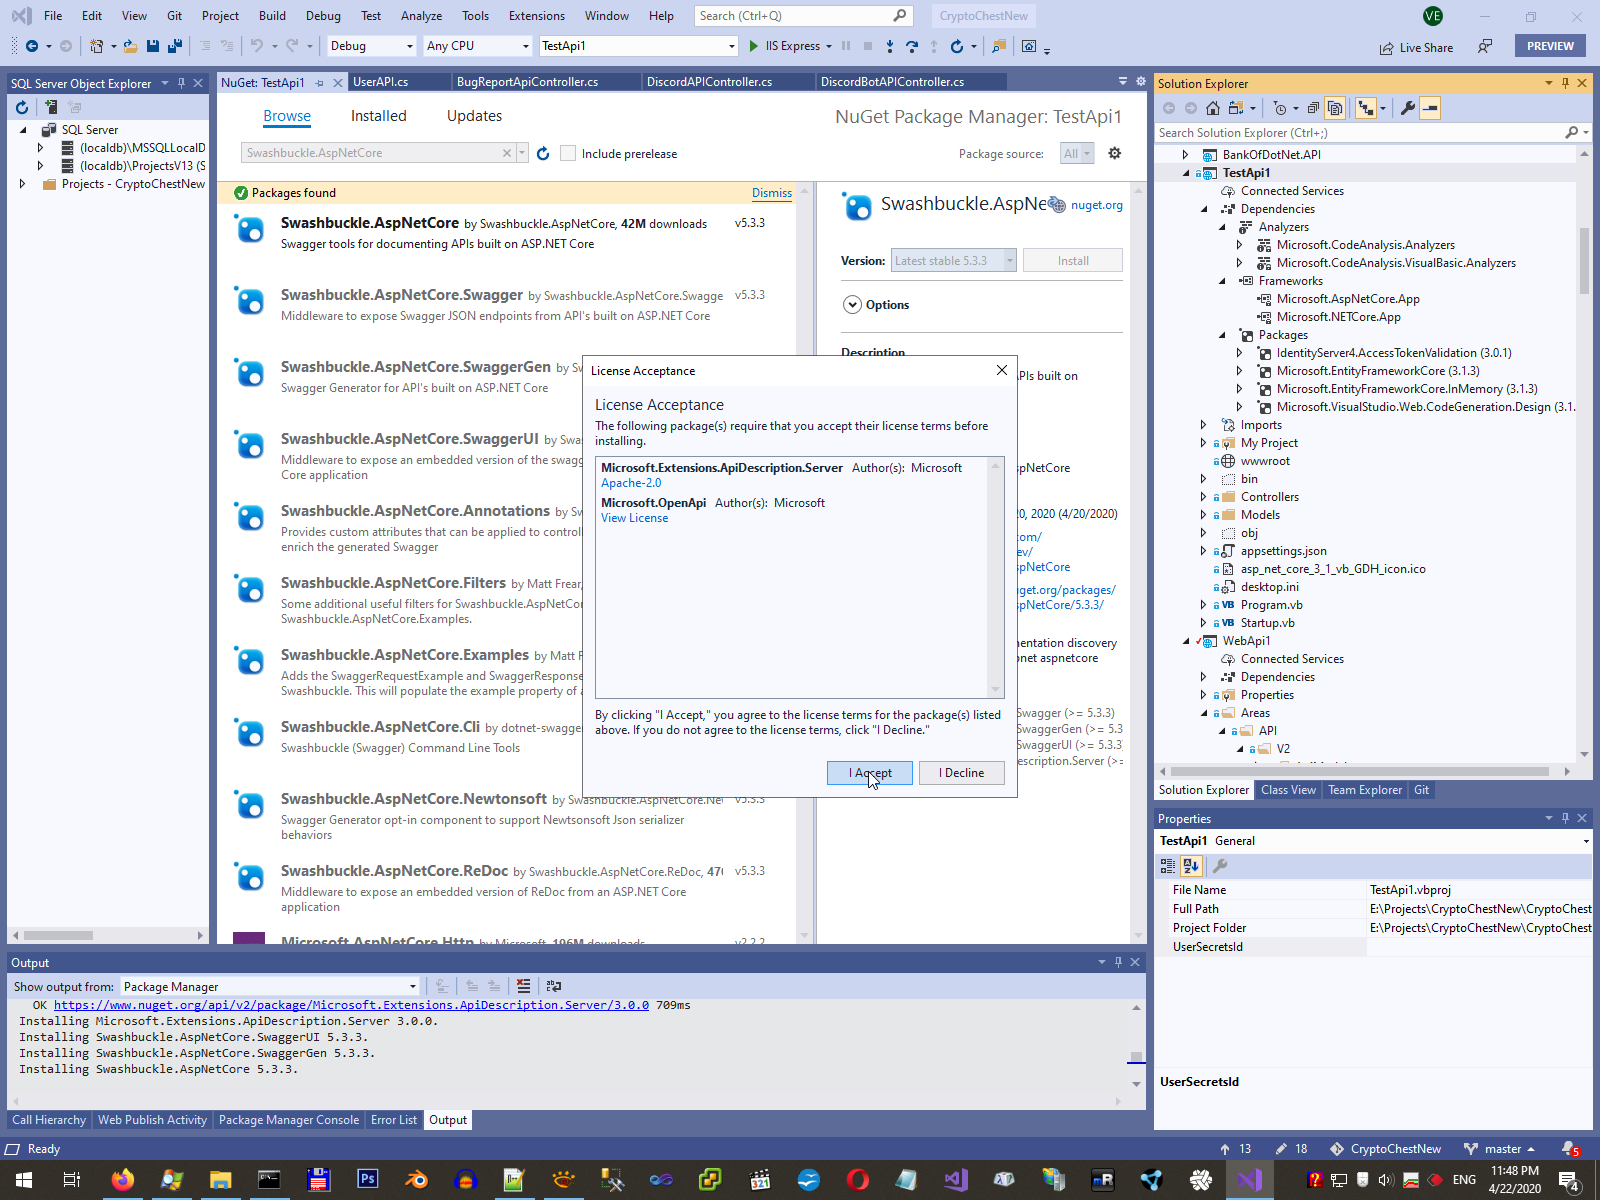Open the Show output from dropdown
This screenshot has width=1600, height=1200.
tap(270, 987)
